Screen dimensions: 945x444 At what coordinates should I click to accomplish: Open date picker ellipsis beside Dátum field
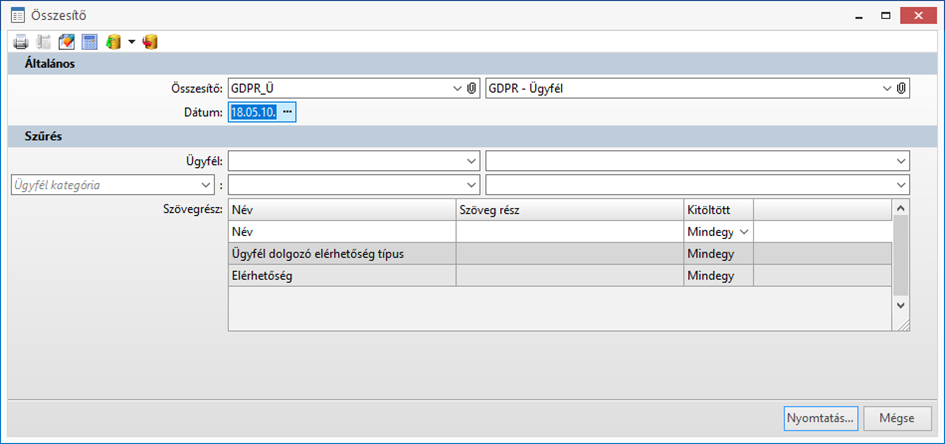287,112
